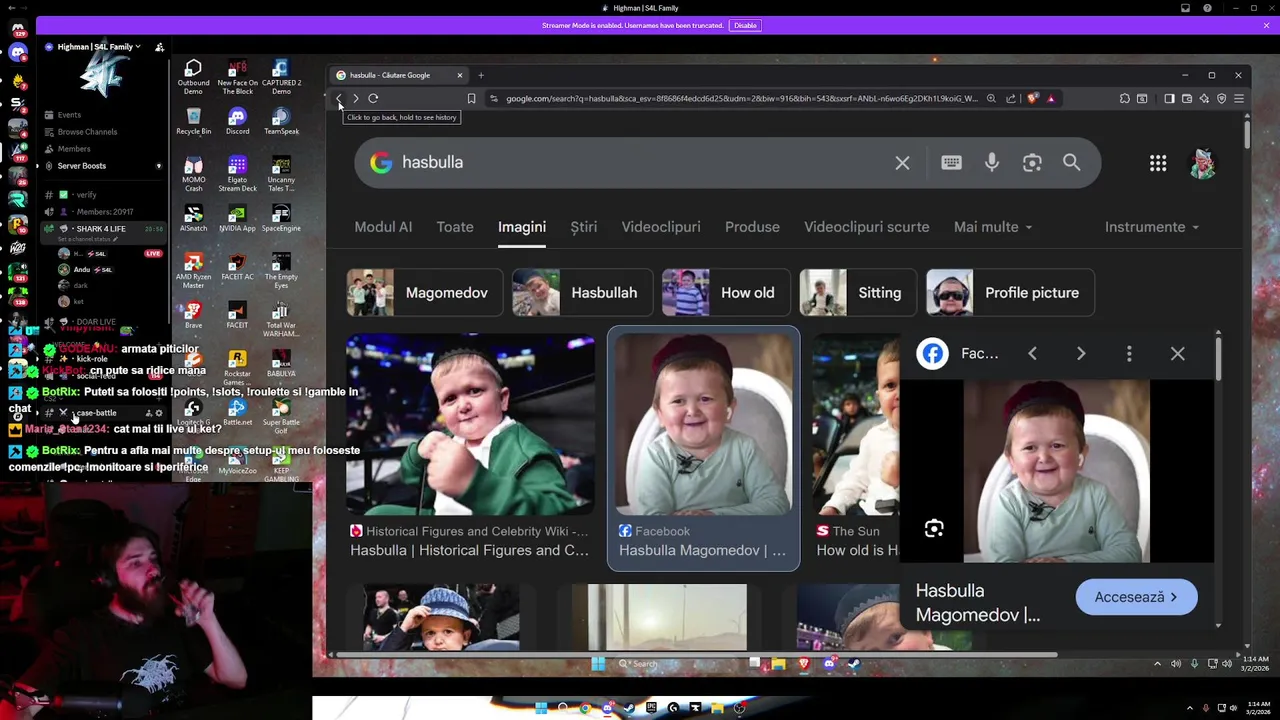Open the Recycle Bin desktop icon
Image resolution: width=1280 pixels, height=720 pixels.
193,122
